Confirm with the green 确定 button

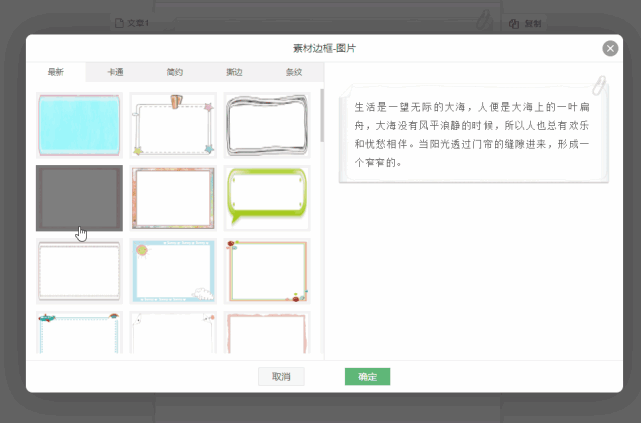pos(368,376)
